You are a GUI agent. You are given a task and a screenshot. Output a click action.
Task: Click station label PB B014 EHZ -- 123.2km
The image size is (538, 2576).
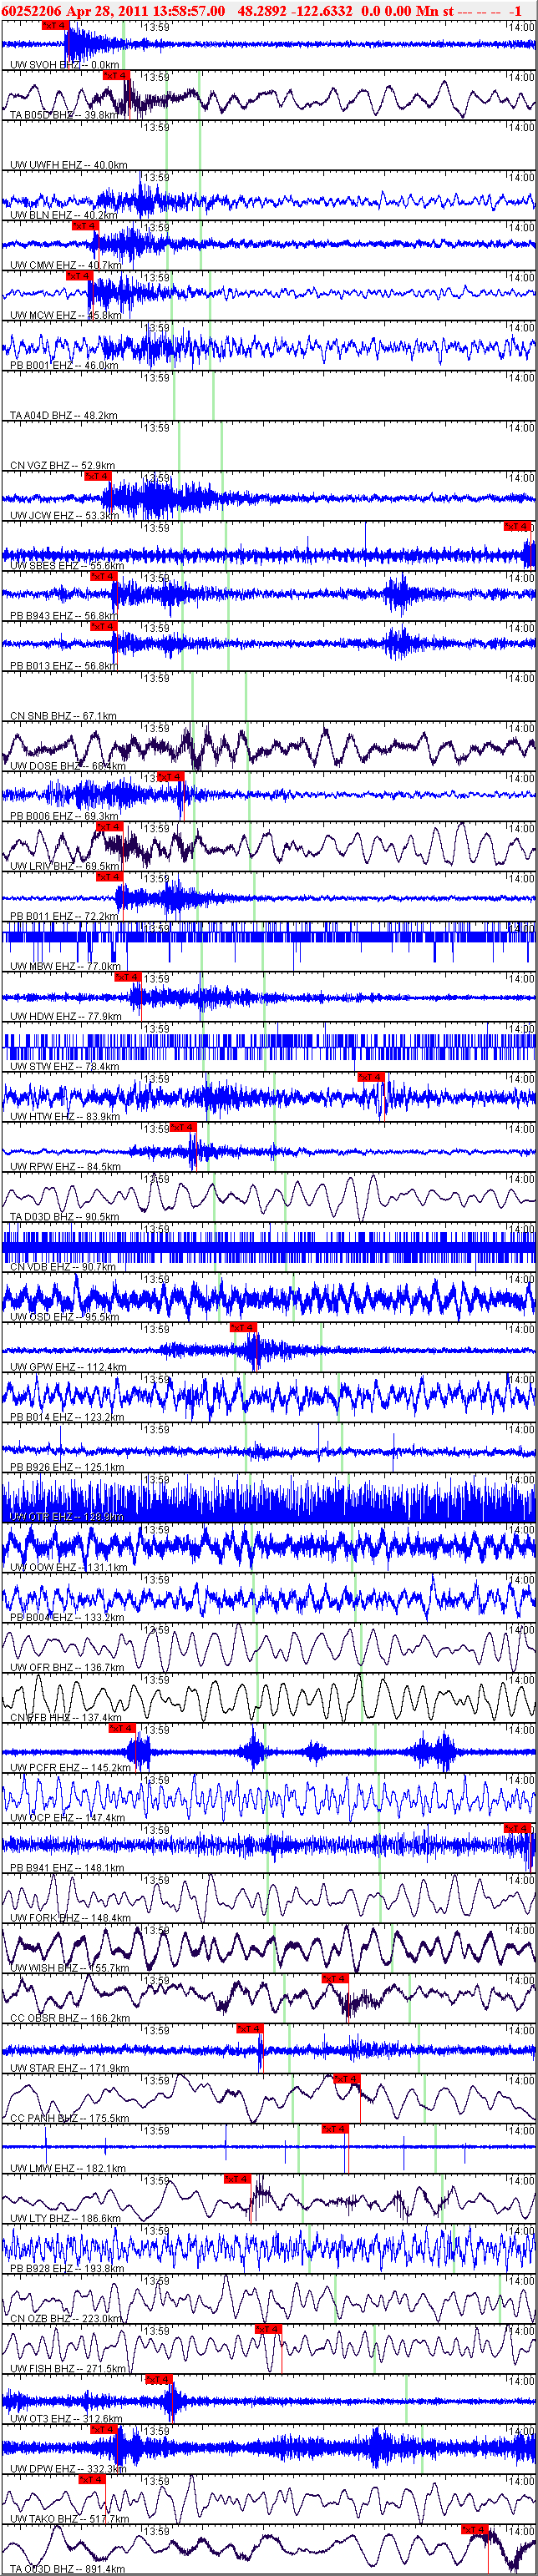67,1417
